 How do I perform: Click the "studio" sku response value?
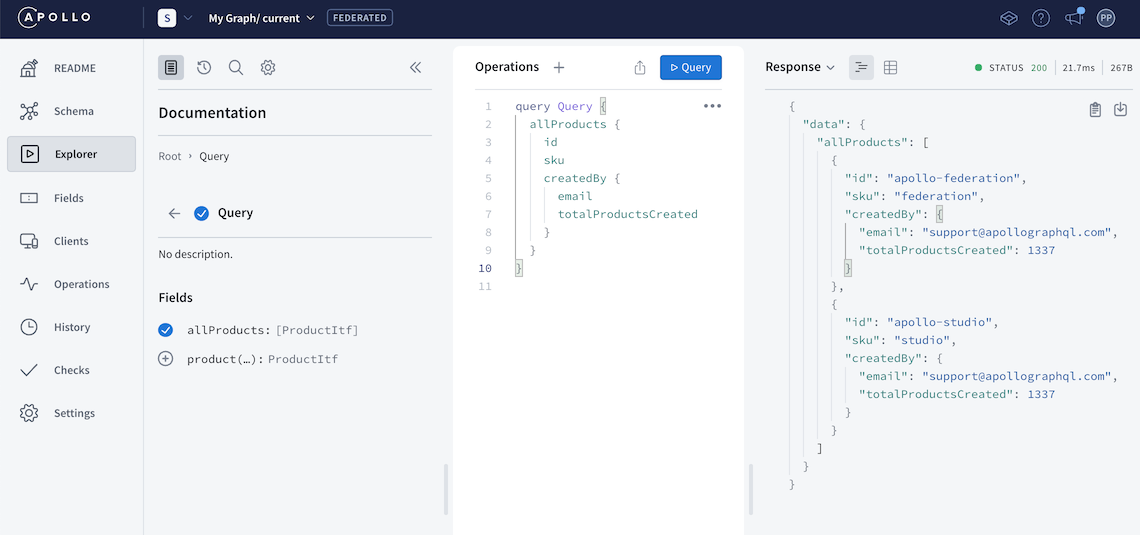[x=924, y=340]
